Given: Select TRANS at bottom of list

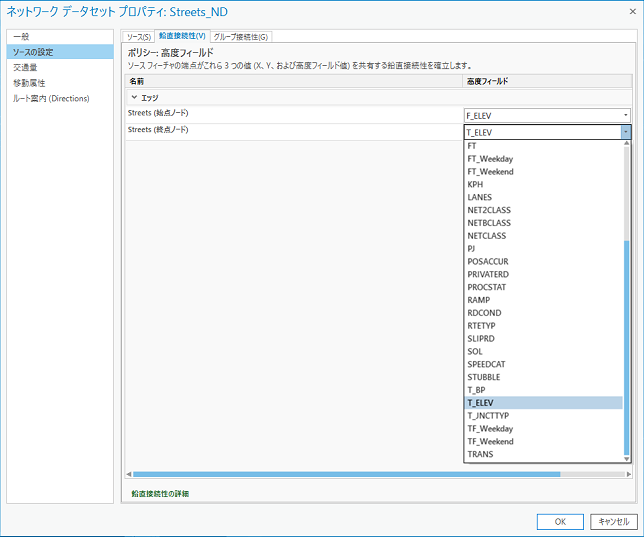Looking at the screenshot, I should coord(480,454).
